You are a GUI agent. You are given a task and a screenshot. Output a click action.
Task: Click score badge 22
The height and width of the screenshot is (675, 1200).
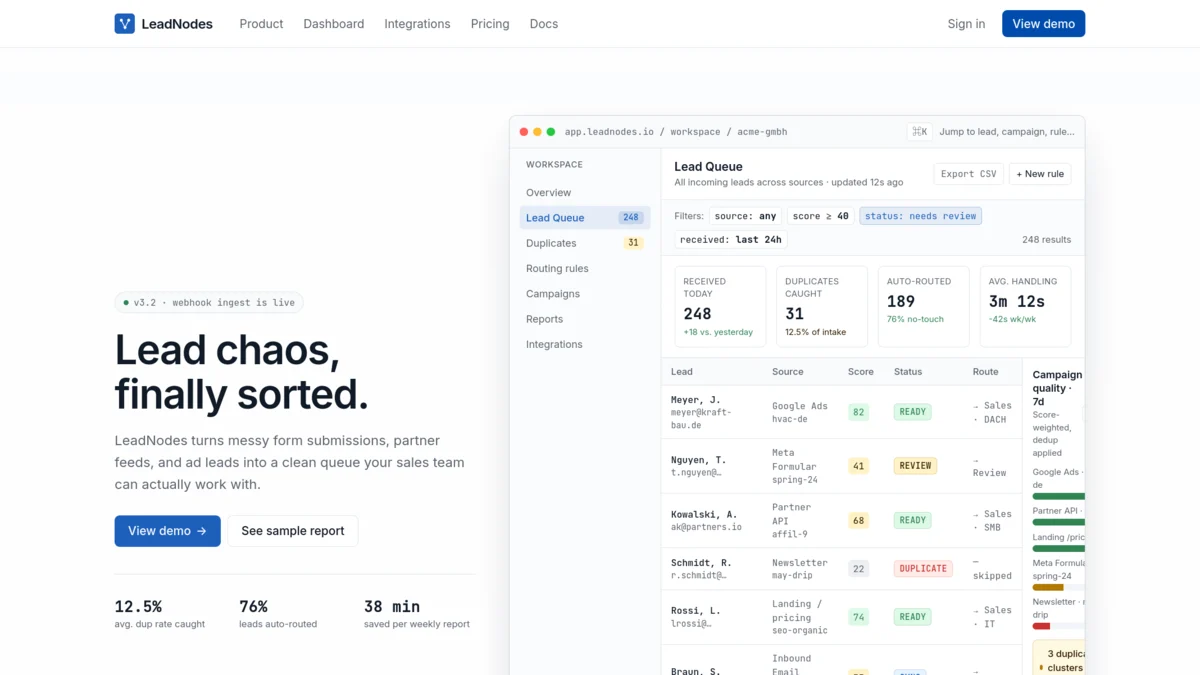858,569
